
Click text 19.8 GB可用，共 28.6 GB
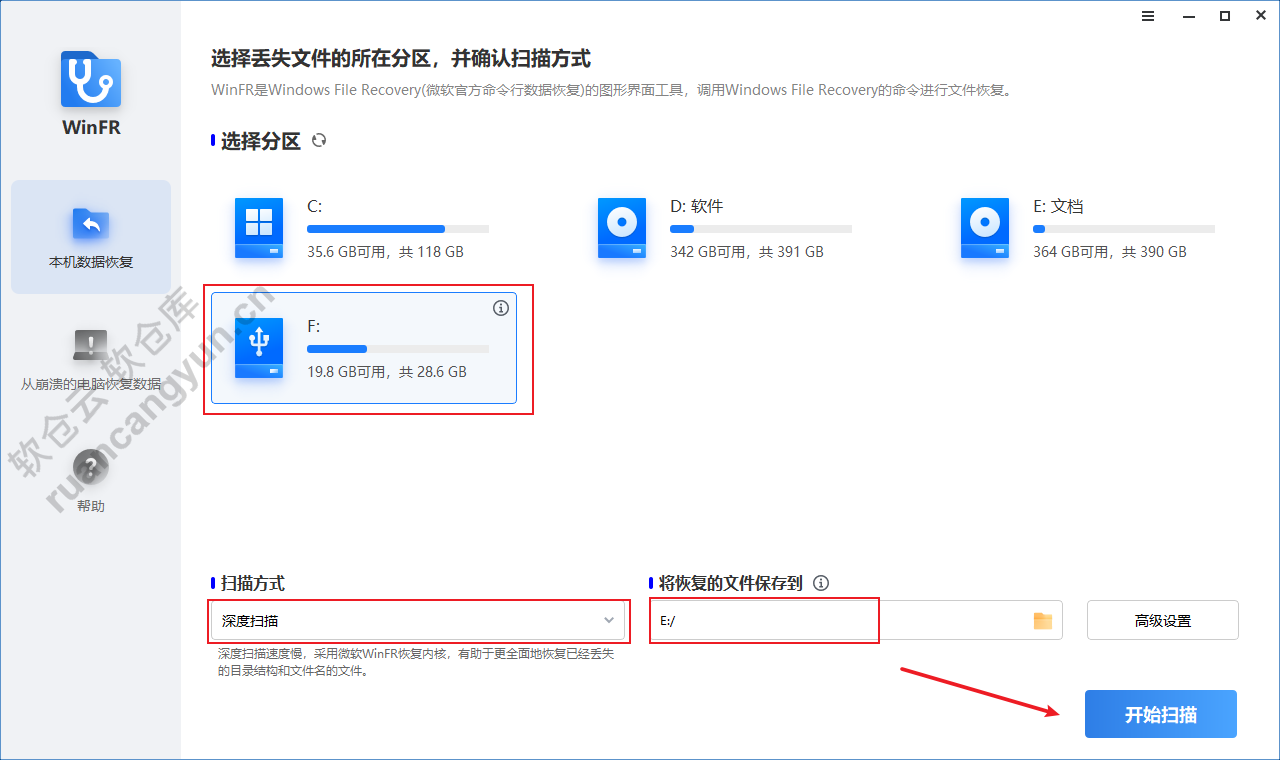[387, 372]
